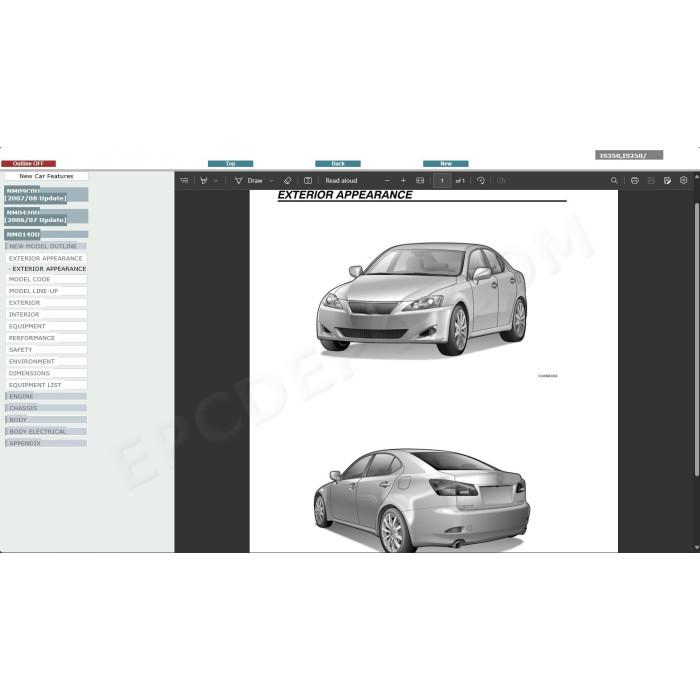Start Read aloud
This screenshot has width=700, height=700.
pyautogui.click(x=341, y=180)
